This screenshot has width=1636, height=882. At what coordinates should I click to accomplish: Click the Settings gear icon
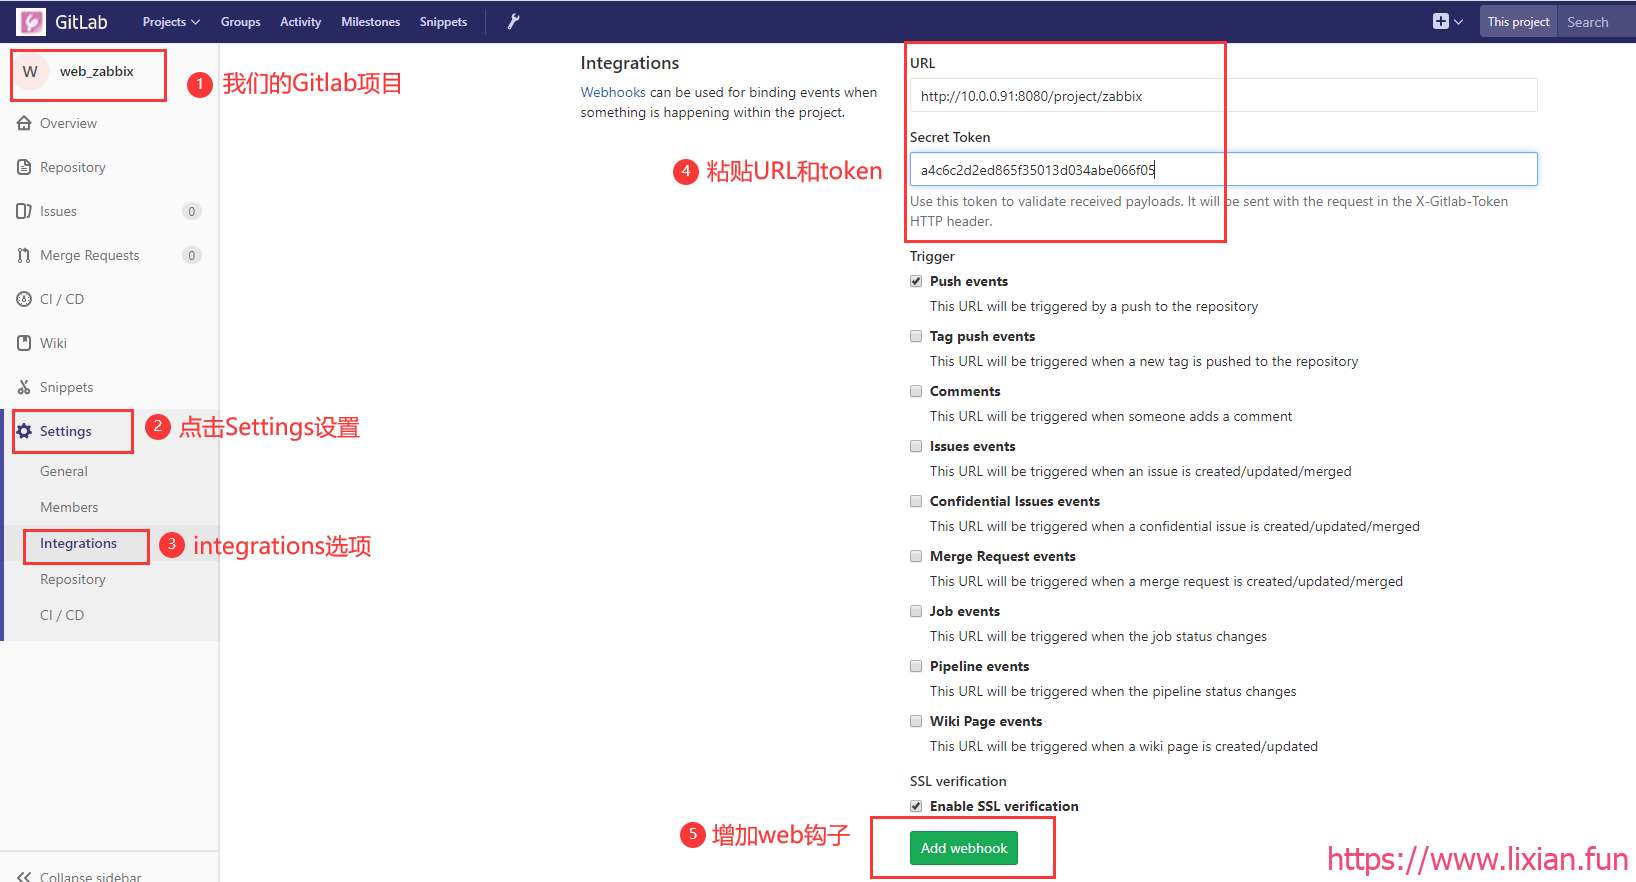[x=24, y=431]
